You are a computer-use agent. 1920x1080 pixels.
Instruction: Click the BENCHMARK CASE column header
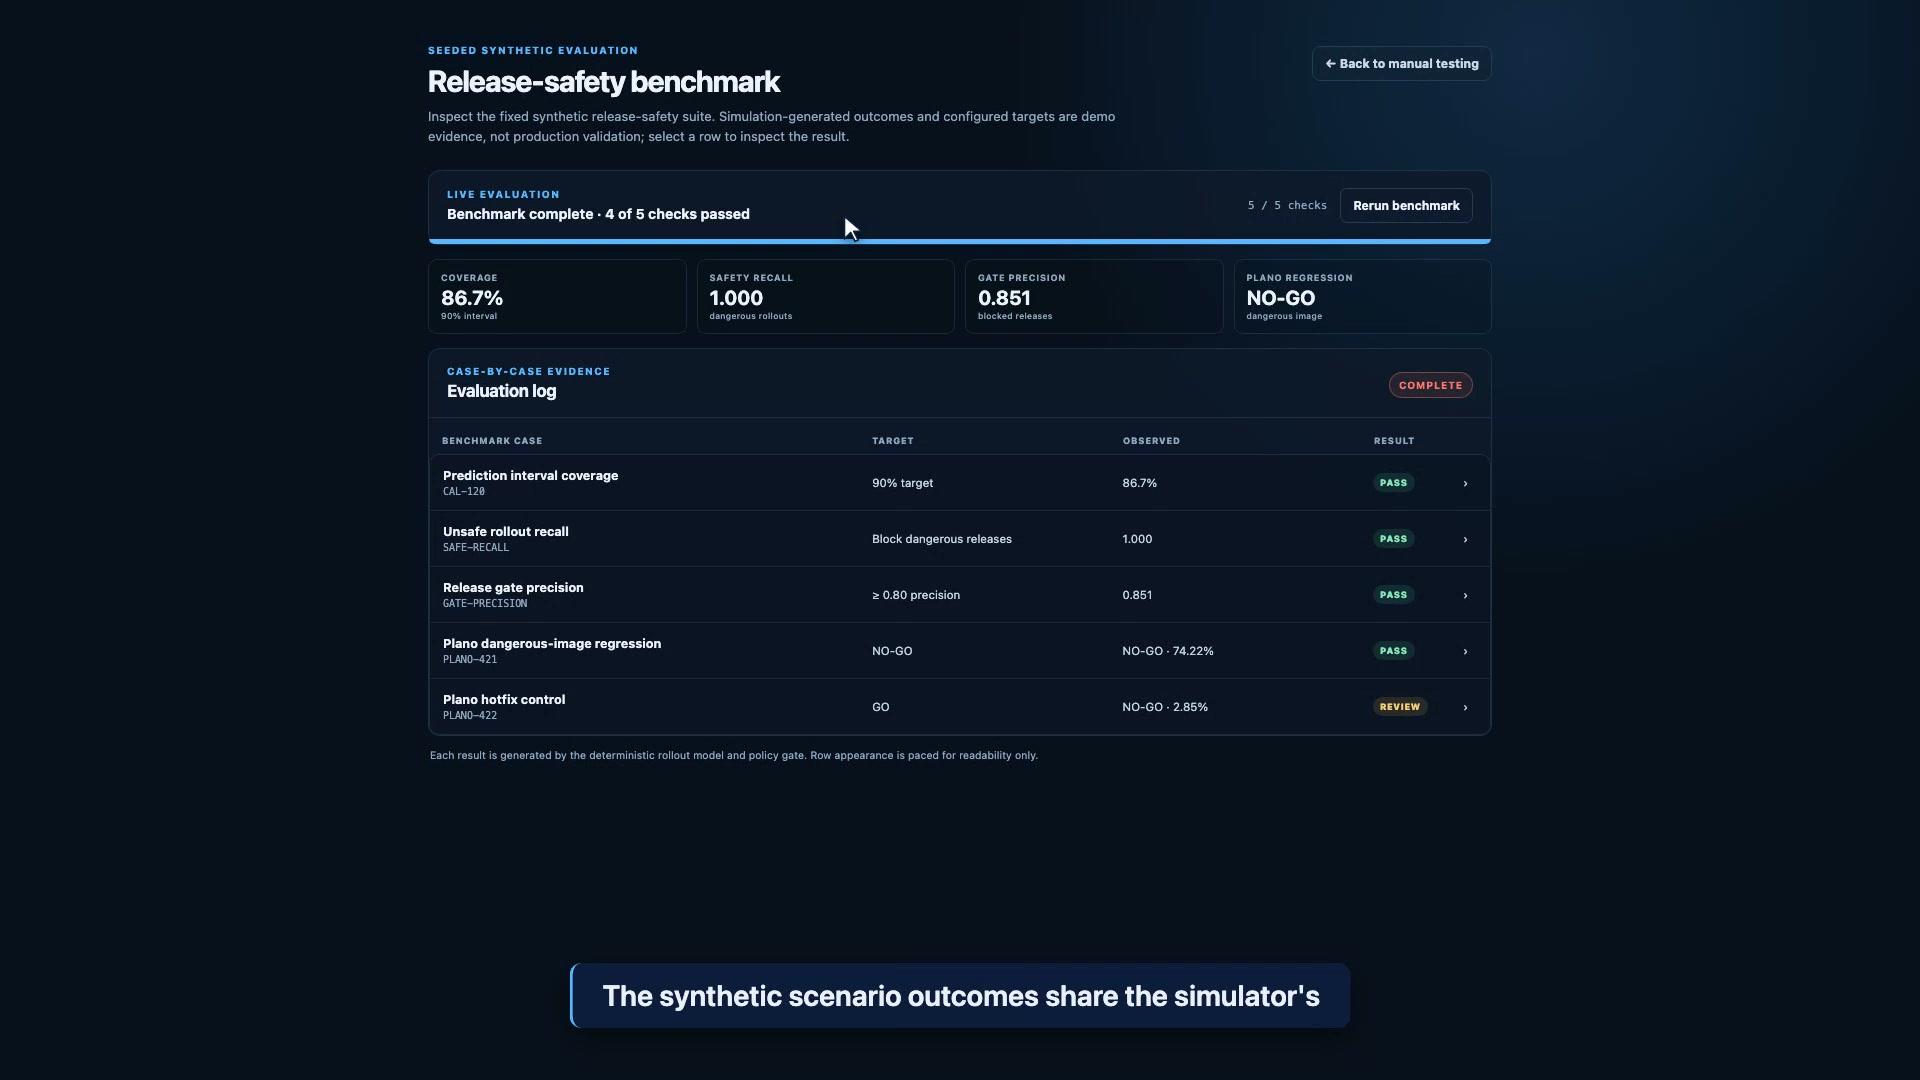pos(492,441)
